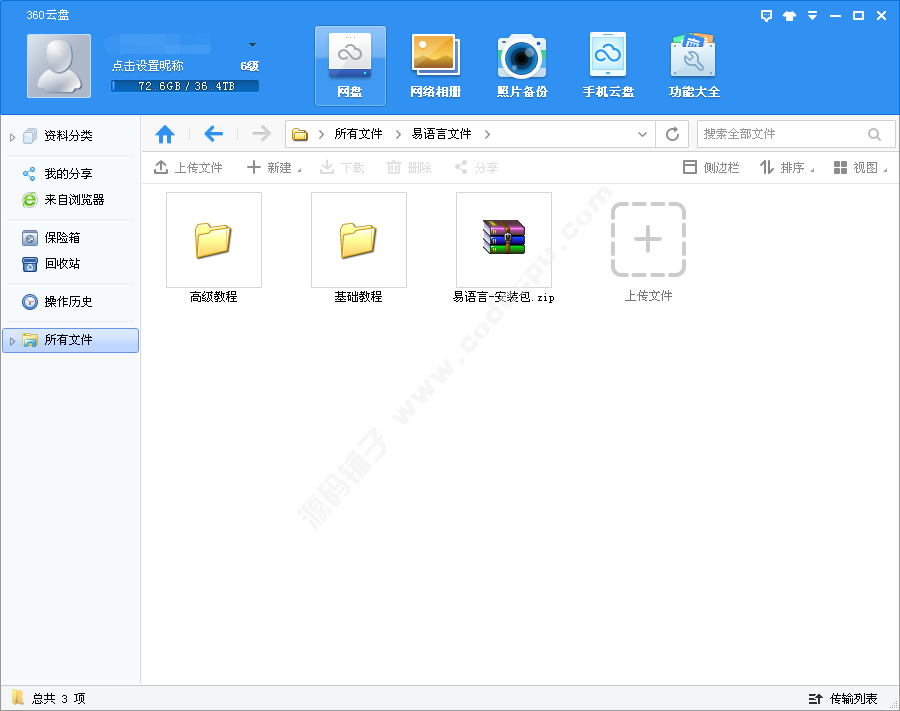The width and height of the screenshot is (900, 711).
Task: Select the 高级教程 folder
Action: coord(214,240)
